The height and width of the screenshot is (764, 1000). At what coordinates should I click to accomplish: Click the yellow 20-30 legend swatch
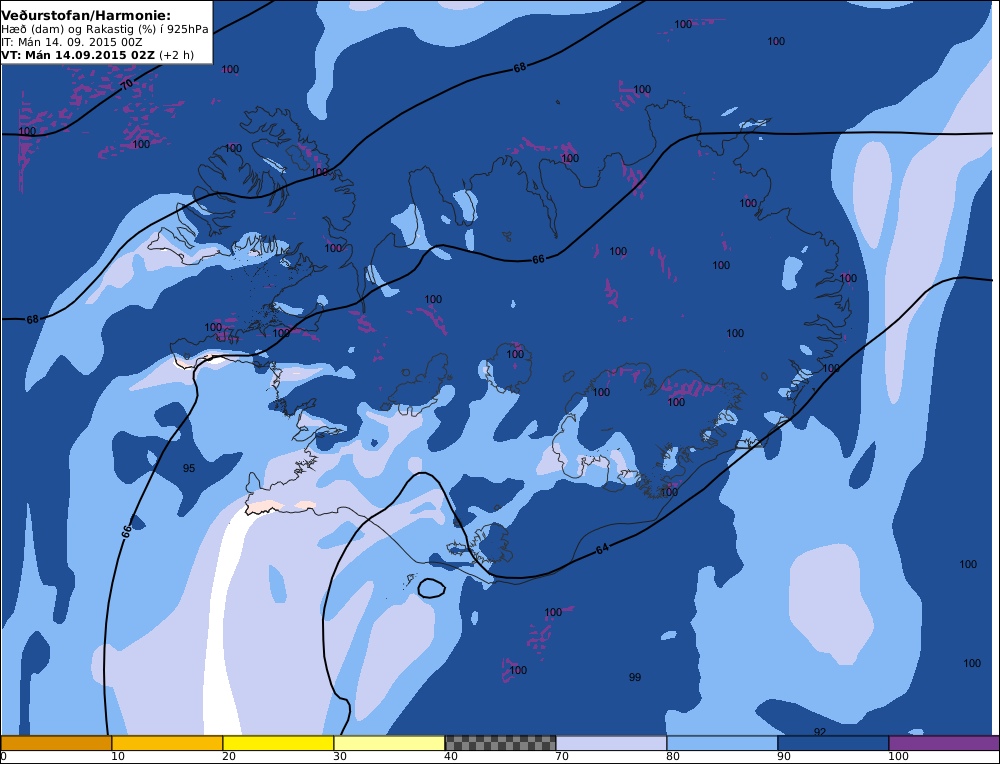coord(278,743)
